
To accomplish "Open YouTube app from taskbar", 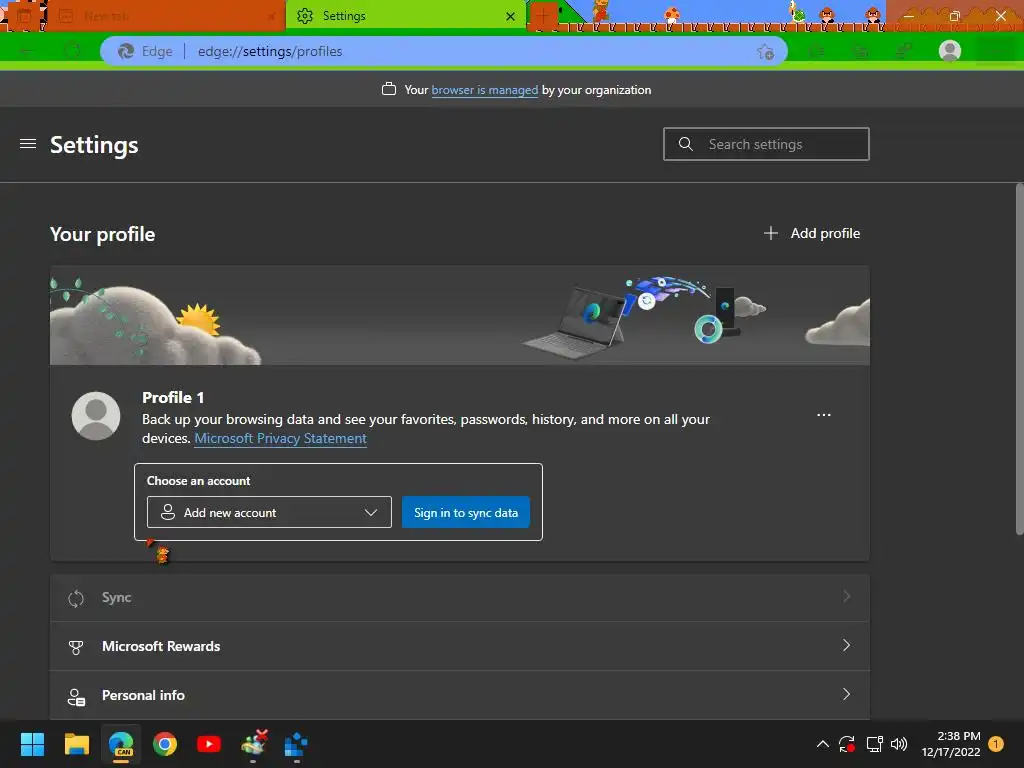I will [x=209, y=744].
